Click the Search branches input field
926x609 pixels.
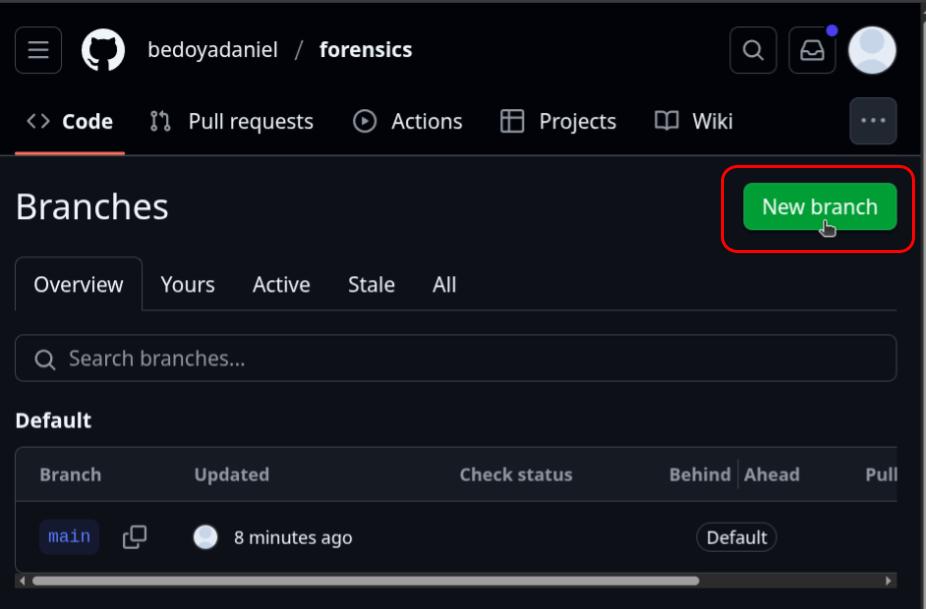455,358
